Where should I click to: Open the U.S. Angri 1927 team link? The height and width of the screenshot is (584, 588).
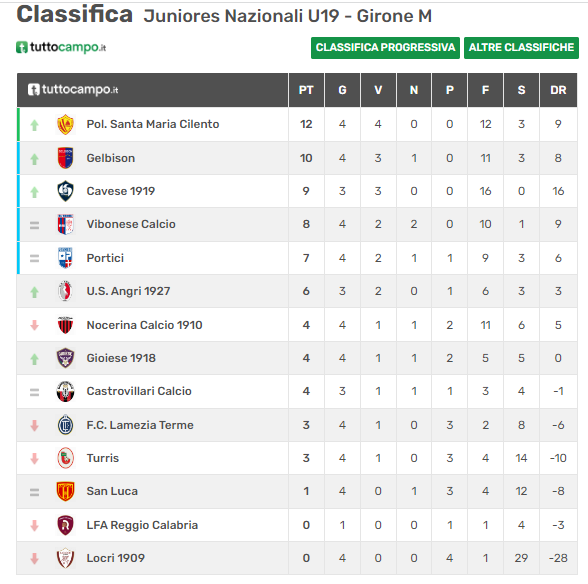click(128, 291)
